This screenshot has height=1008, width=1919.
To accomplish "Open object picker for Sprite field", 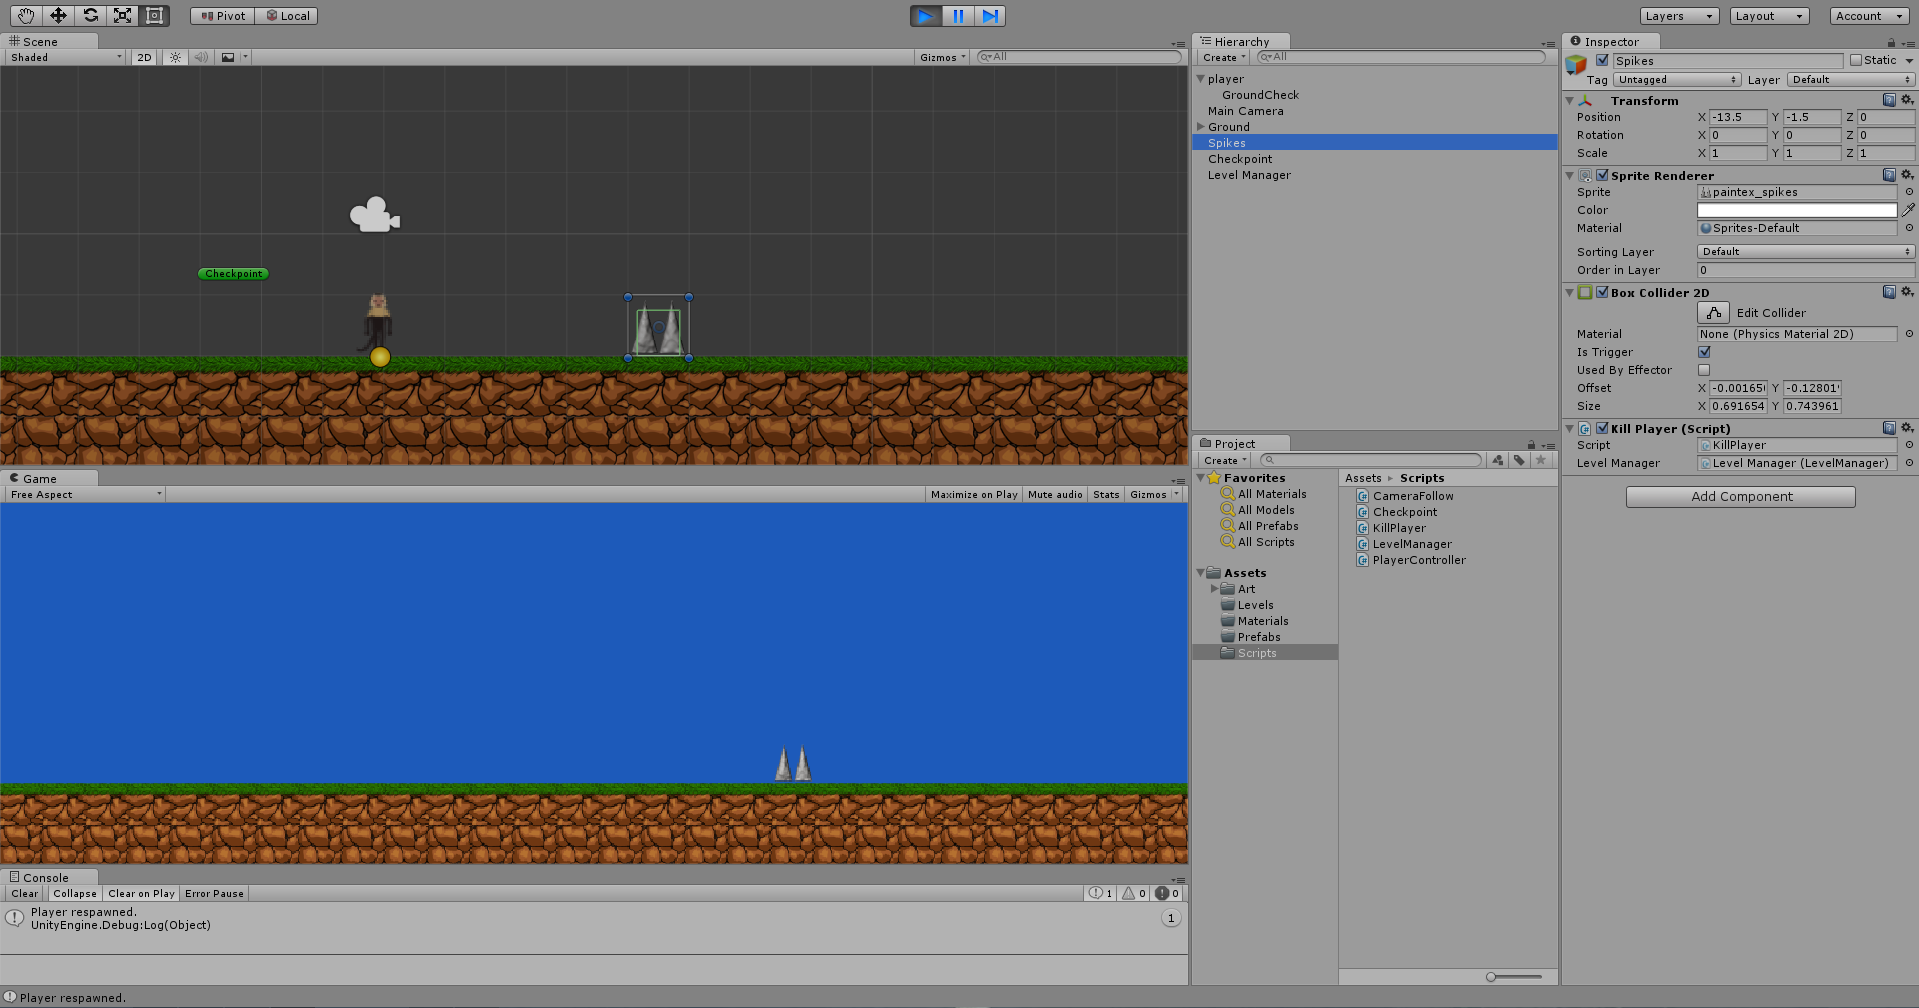I will click(x=1909, y=192).
